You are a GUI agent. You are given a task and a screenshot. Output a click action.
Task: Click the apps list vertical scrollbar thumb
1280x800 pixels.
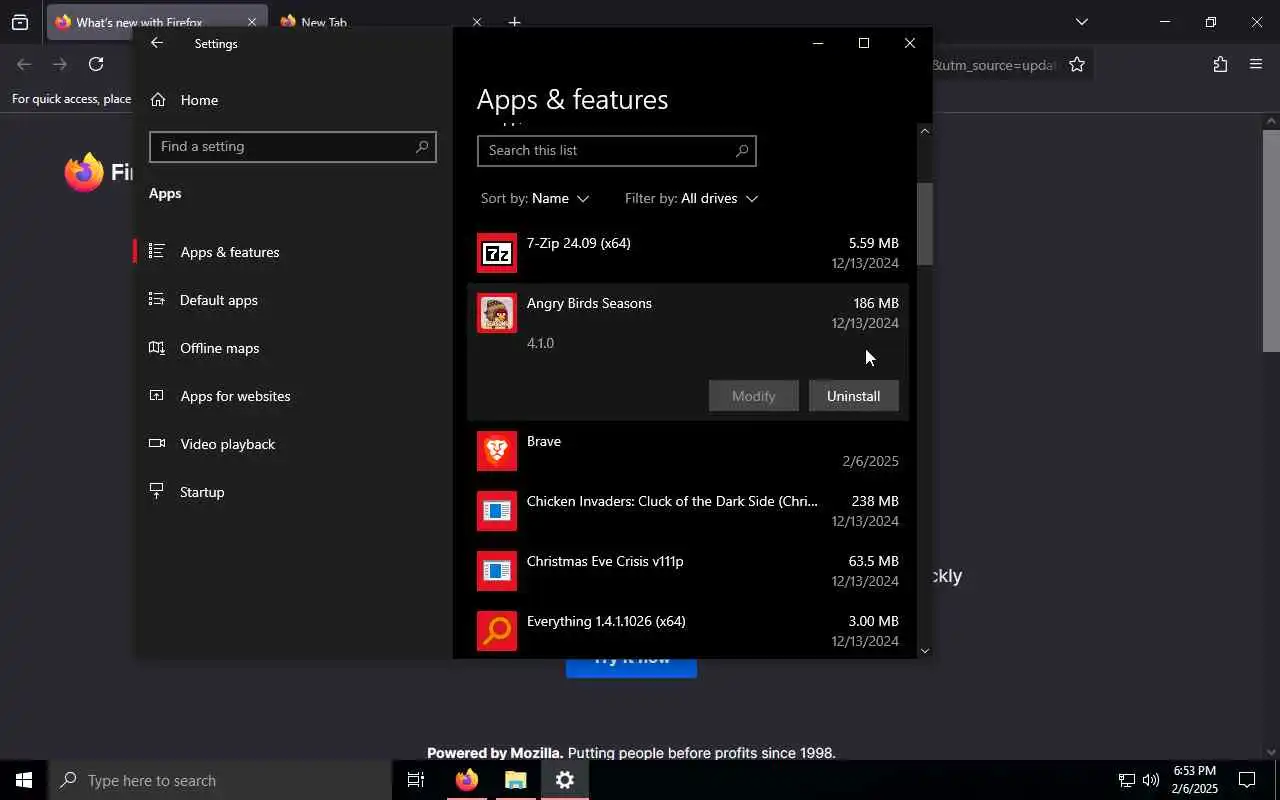pyautogui.click(x=925, y=224)
